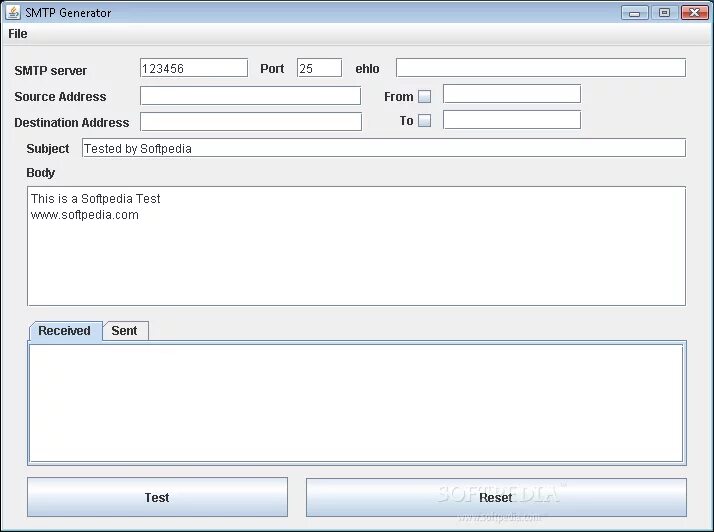Click inside the Body text area

tap(356, 246)
